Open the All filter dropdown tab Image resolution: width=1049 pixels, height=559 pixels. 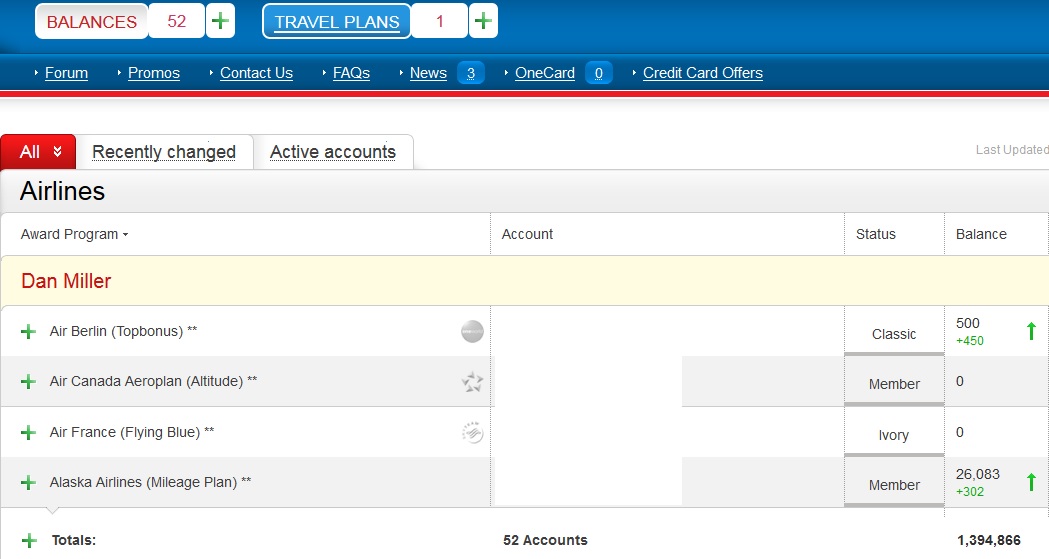pyautogui.click(x=39, y=152)
